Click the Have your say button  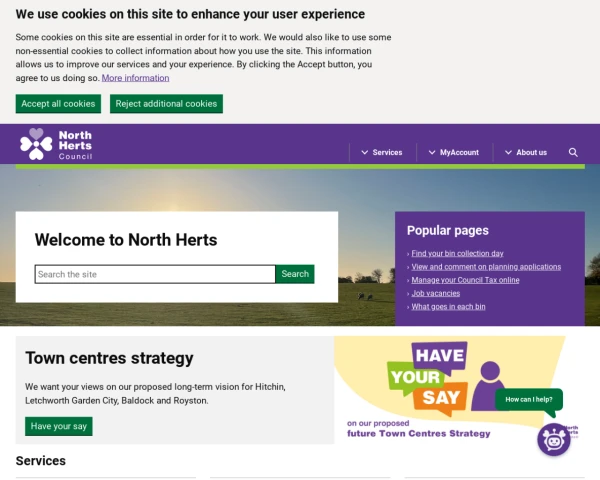(59, 426)
